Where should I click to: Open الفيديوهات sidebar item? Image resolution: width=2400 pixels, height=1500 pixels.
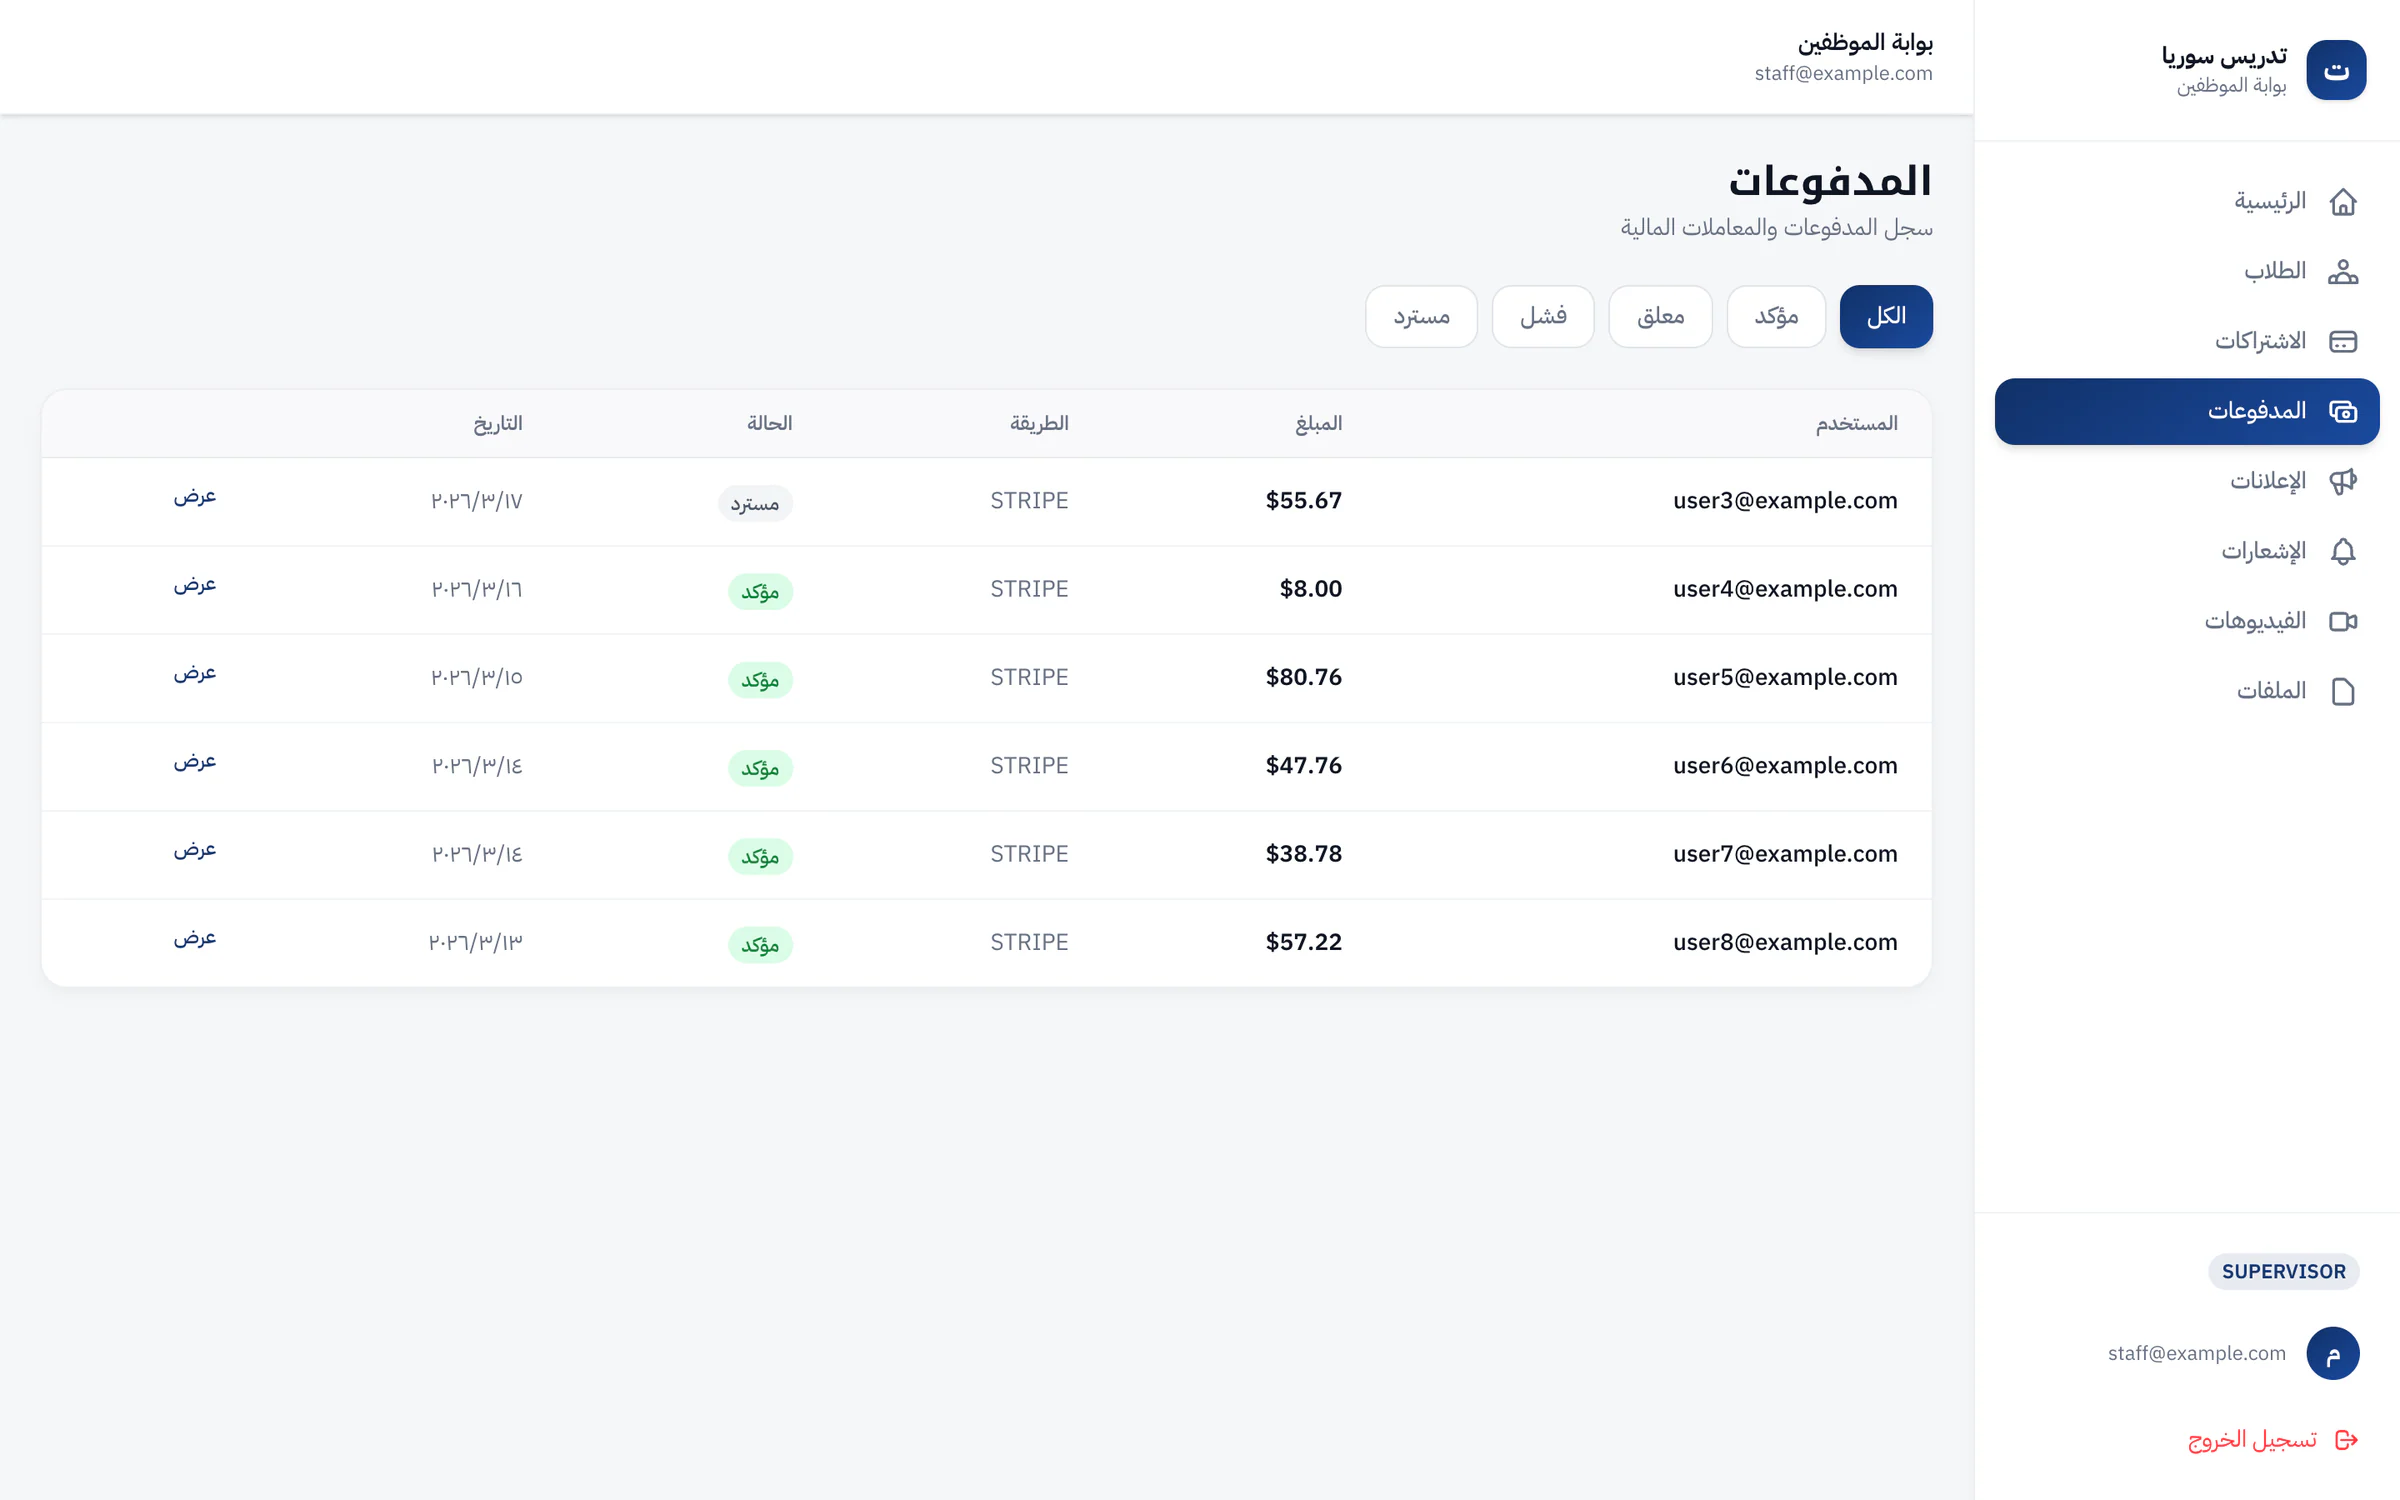pyautogui.click(x=2187, y=622)
